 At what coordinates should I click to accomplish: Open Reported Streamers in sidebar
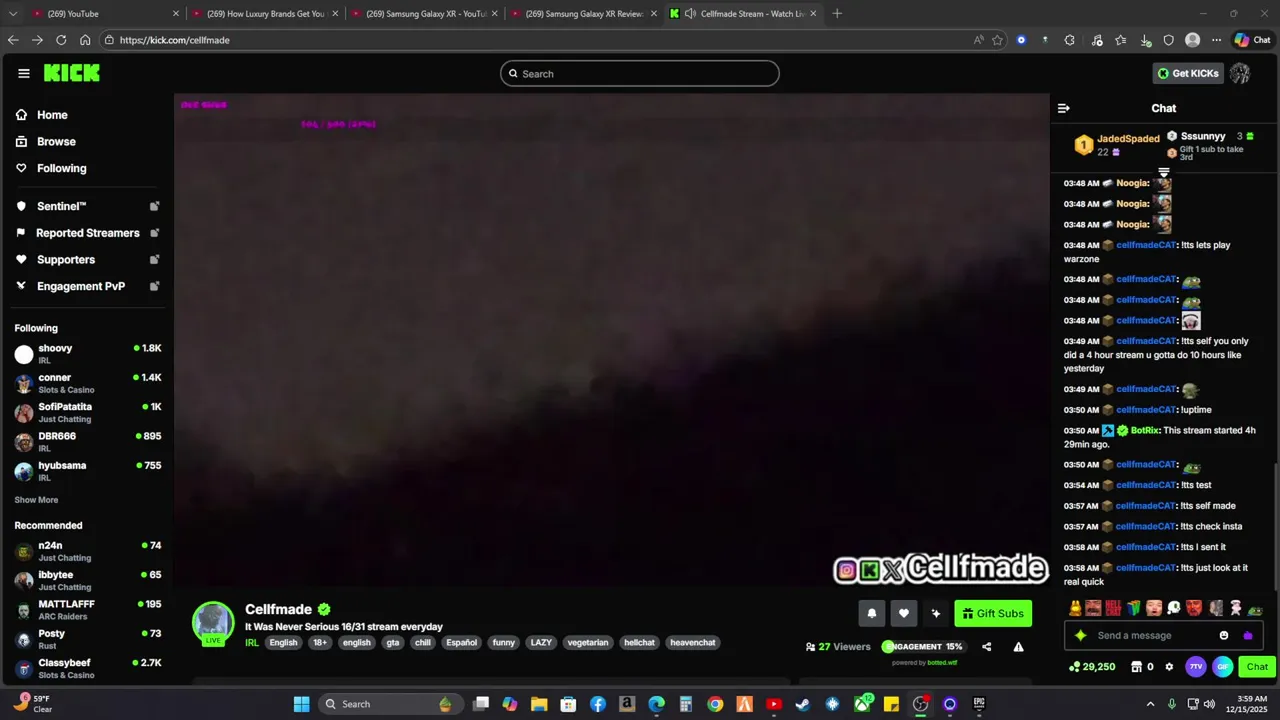88,233
